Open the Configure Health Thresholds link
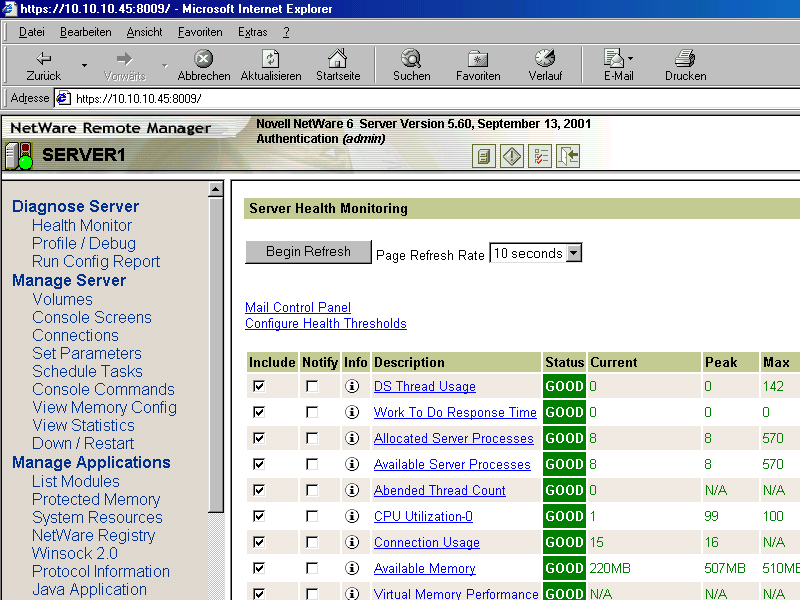Viewport: 800px width, 600px height. [326, 323]
